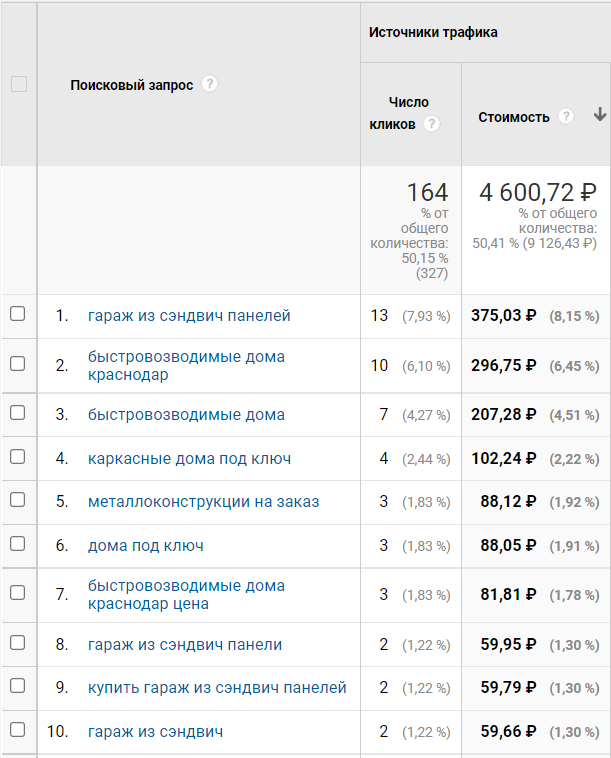Tick checkbox for row 10 гараж из сэндвич
Screen dimensions: 611x758
point(18,729)
